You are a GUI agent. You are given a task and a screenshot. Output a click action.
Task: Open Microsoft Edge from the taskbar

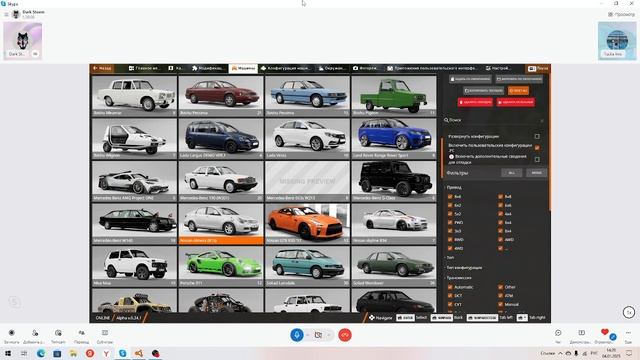[x=41, y=353]
